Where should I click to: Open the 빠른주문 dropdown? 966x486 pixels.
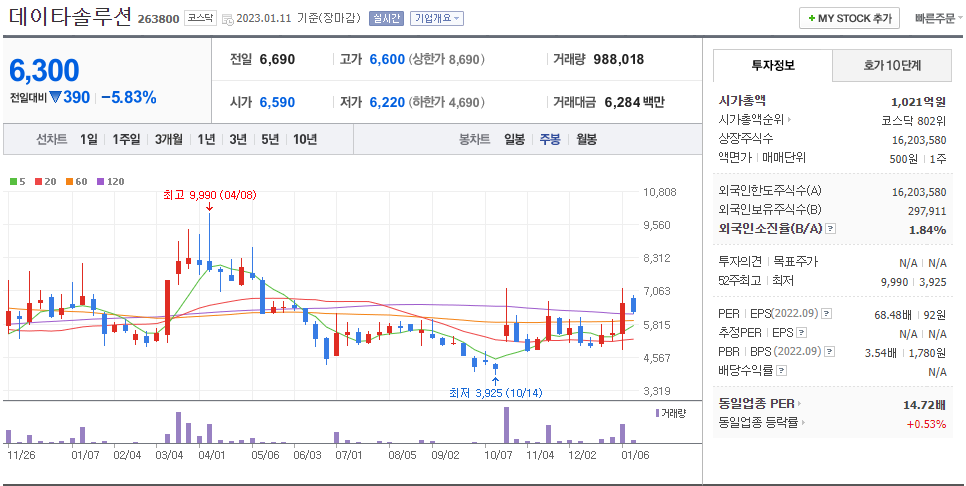[x=939, y=18]
